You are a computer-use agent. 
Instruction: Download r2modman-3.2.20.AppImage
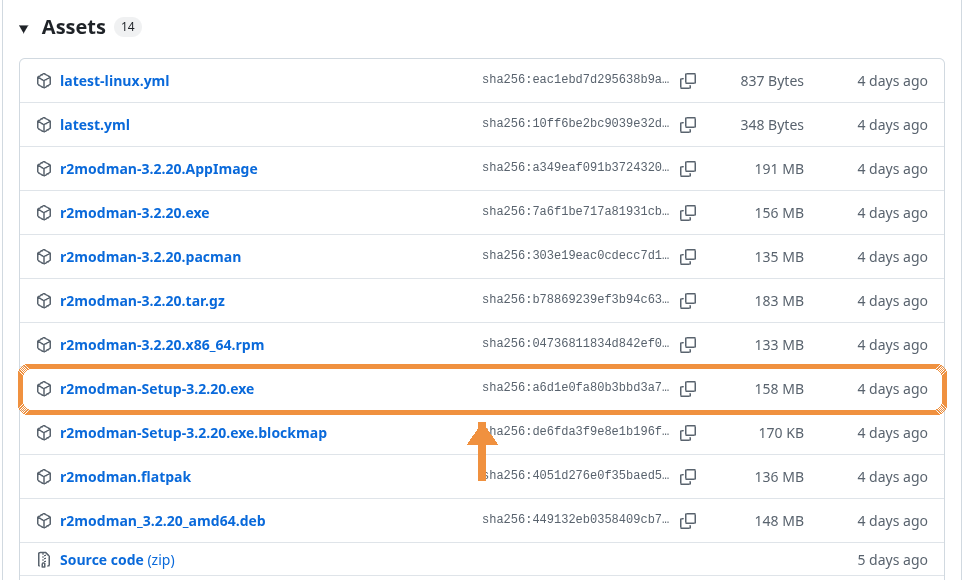(x=158, y=169)
